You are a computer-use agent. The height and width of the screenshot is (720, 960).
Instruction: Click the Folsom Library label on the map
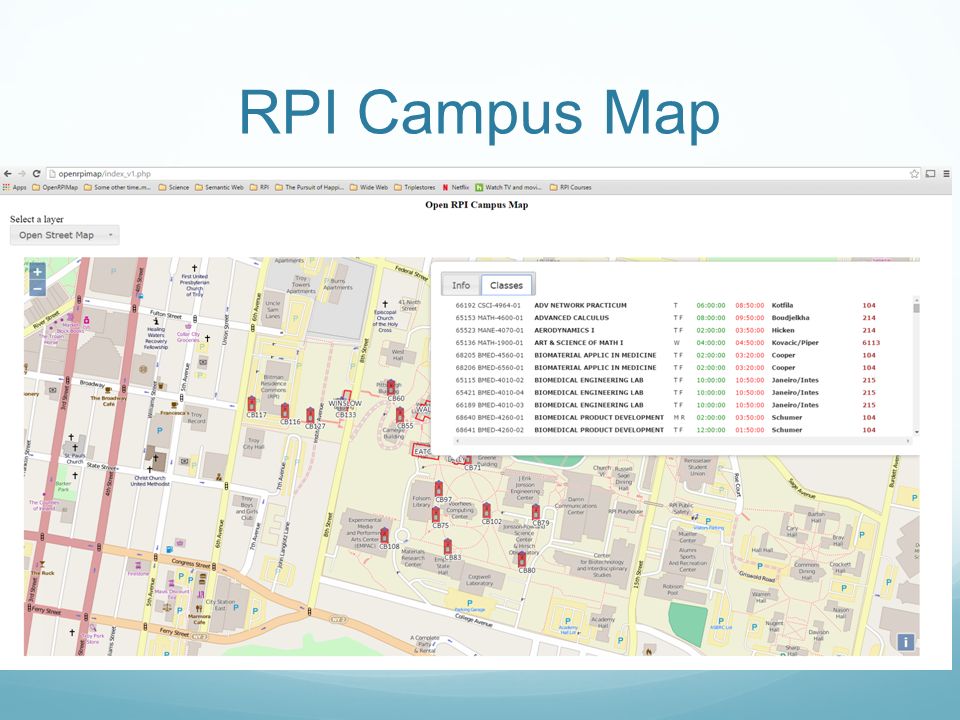tap(421, 501)
